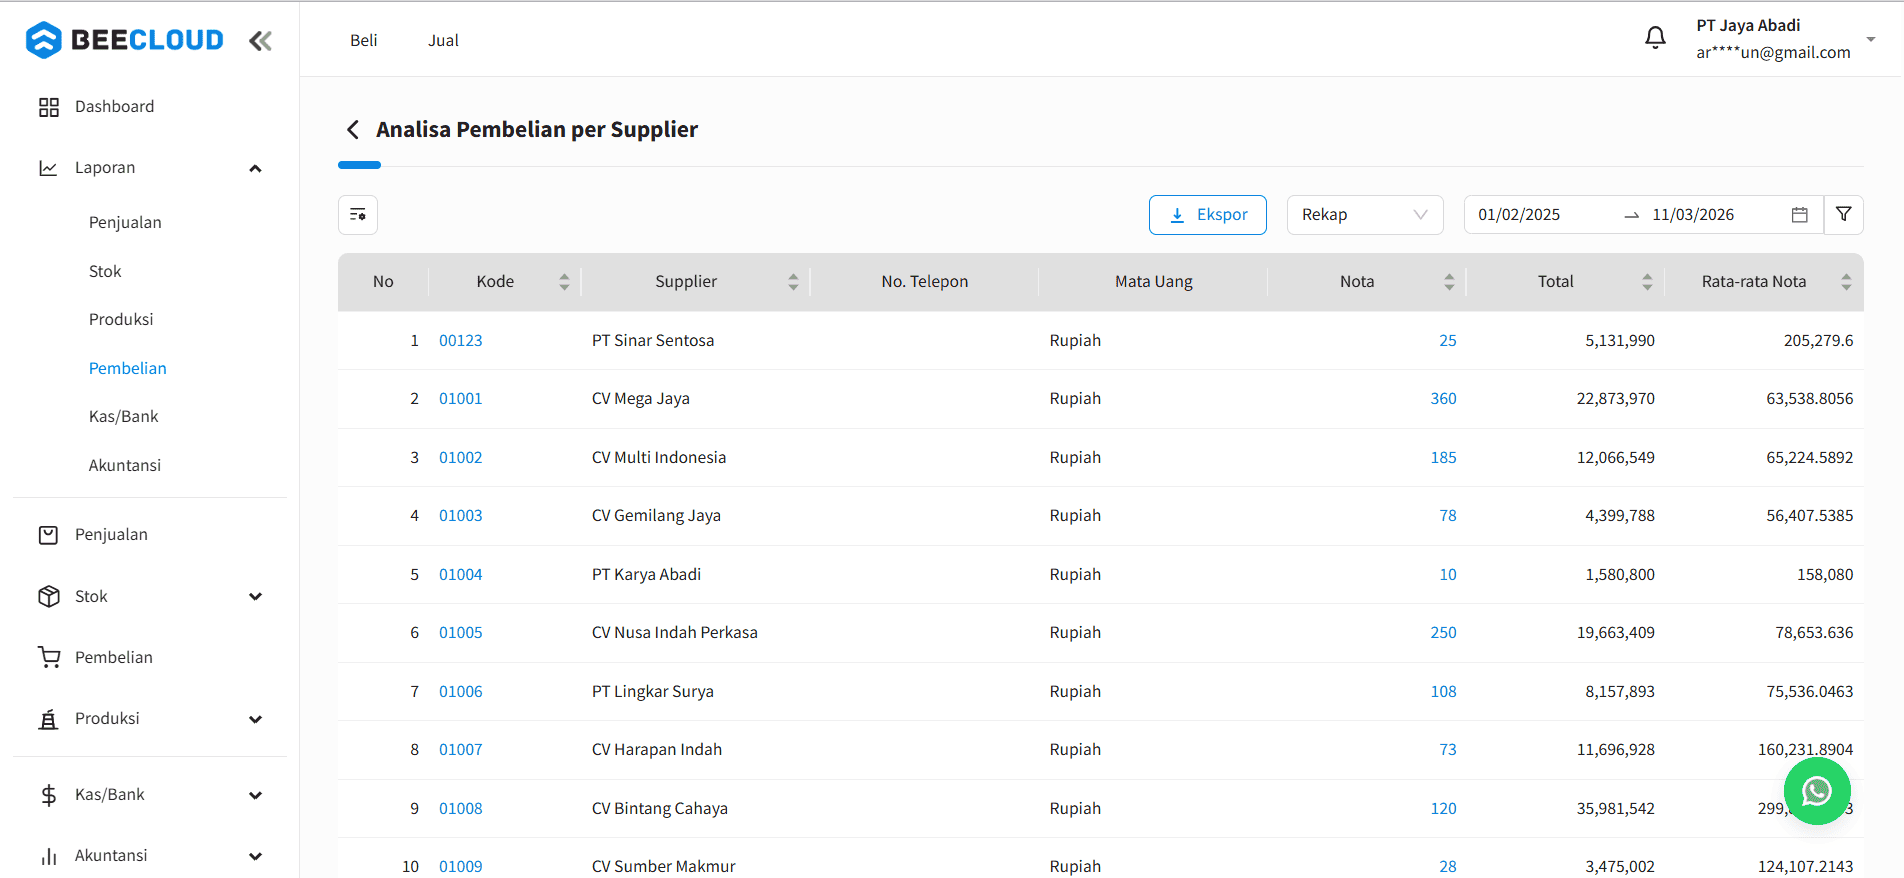The height and width of the screenshot is (878, 1904).
Task: Switch to the Jual tab
Action: [x=443, y=41]
